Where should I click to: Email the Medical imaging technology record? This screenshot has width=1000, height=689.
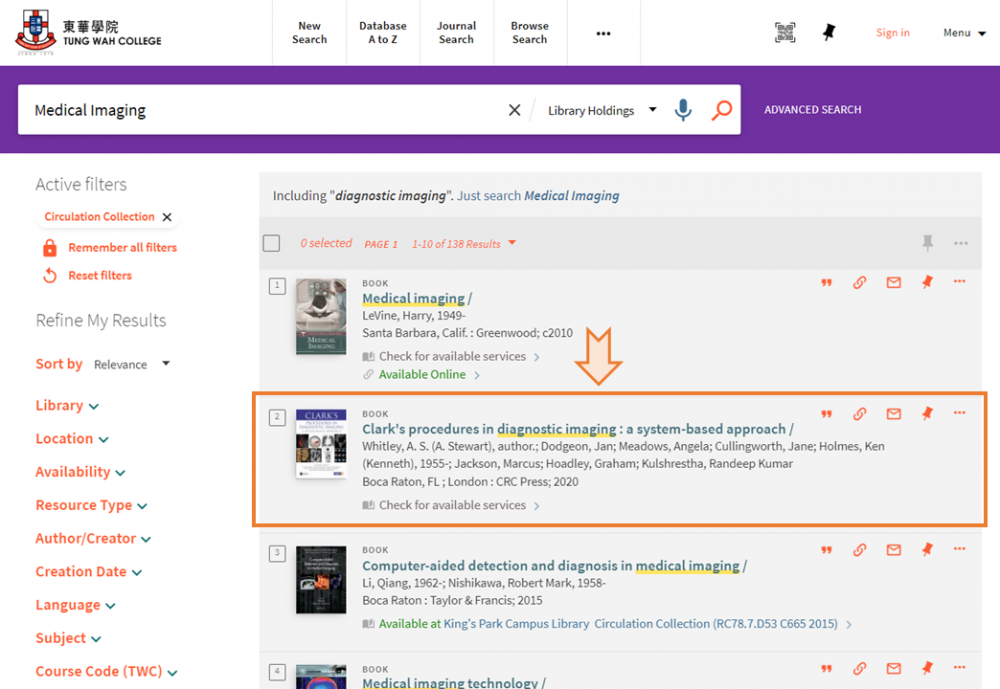click(893, 669)
